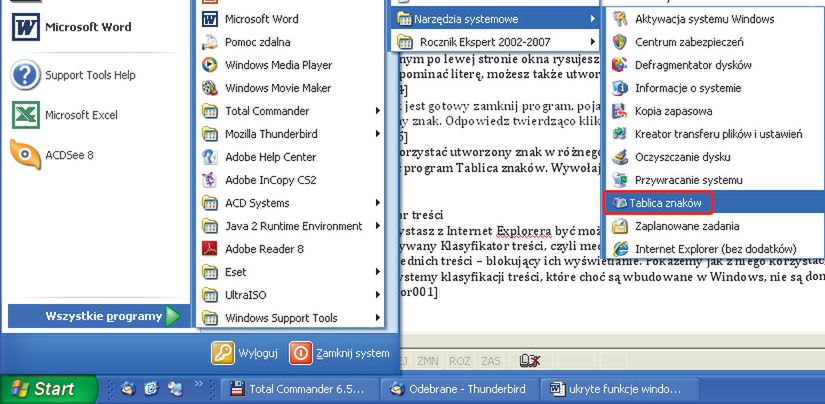This screenshot has height=404, width=825.
Task: Open Informacje o systemie
Action: [x=715, y=88]
